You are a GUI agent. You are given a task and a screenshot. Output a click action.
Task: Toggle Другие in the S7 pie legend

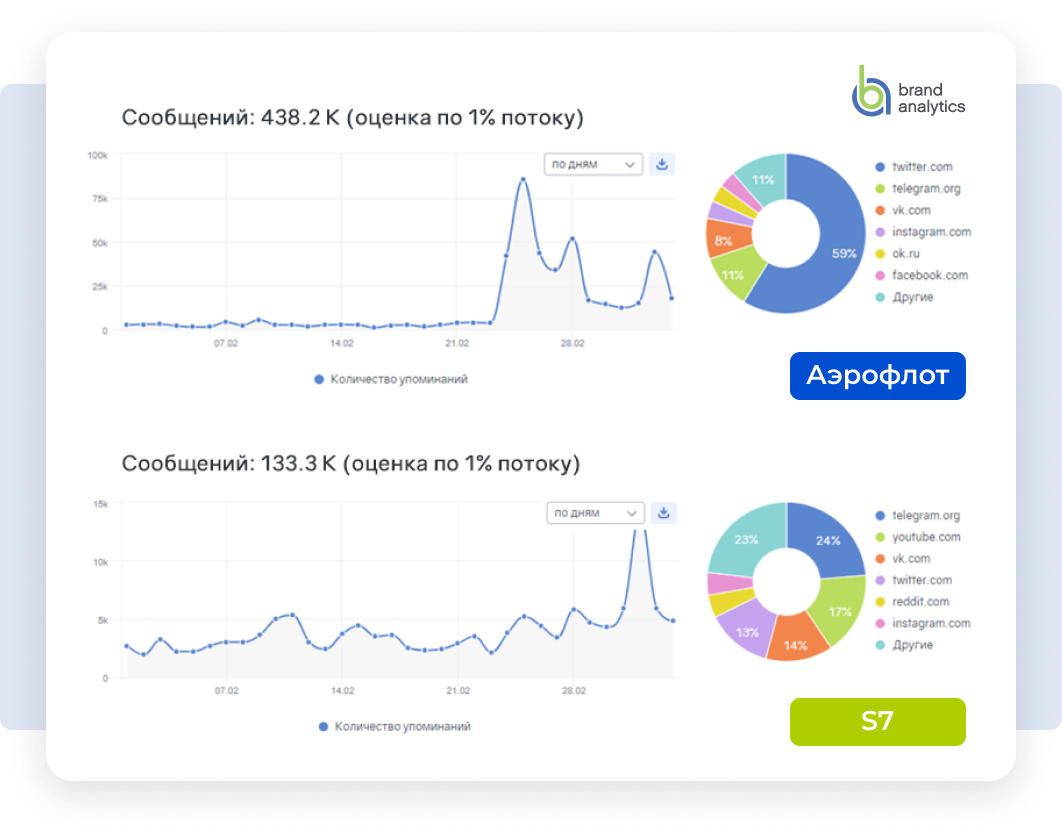tap(904, 645)
